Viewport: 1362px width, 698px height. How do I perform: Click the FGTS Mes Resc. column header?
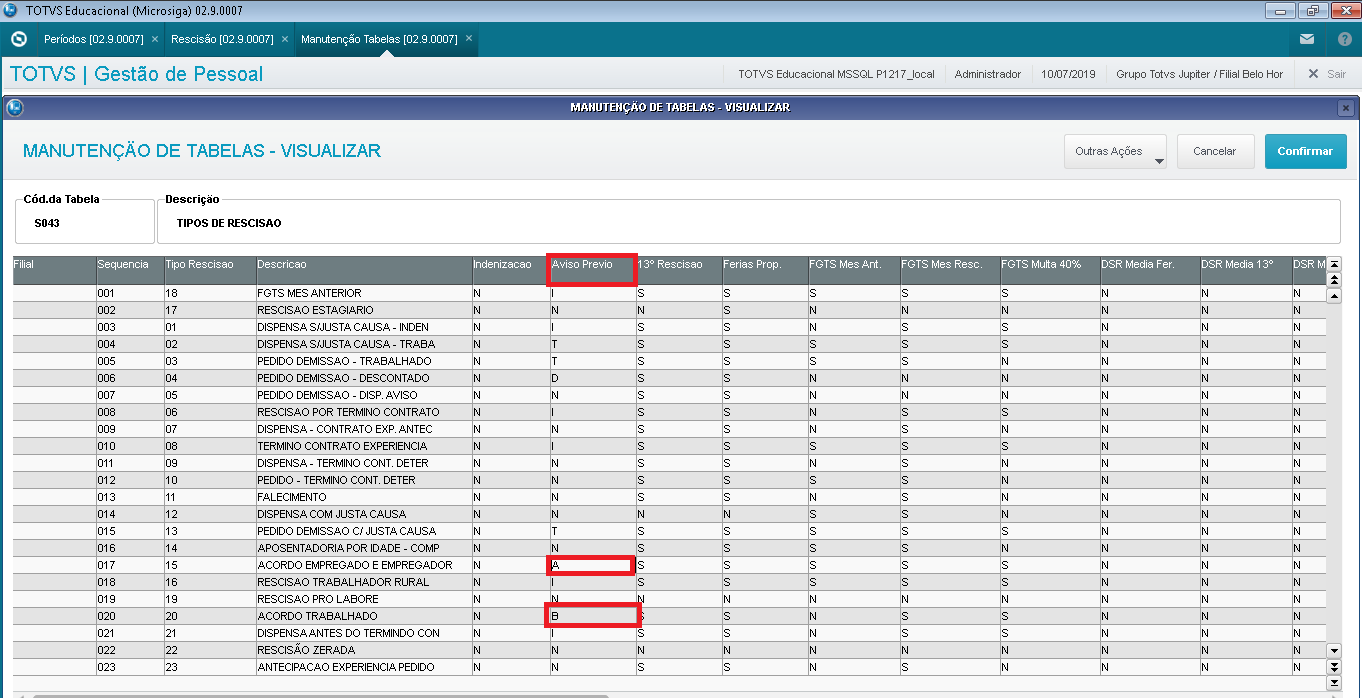[950, 270]
